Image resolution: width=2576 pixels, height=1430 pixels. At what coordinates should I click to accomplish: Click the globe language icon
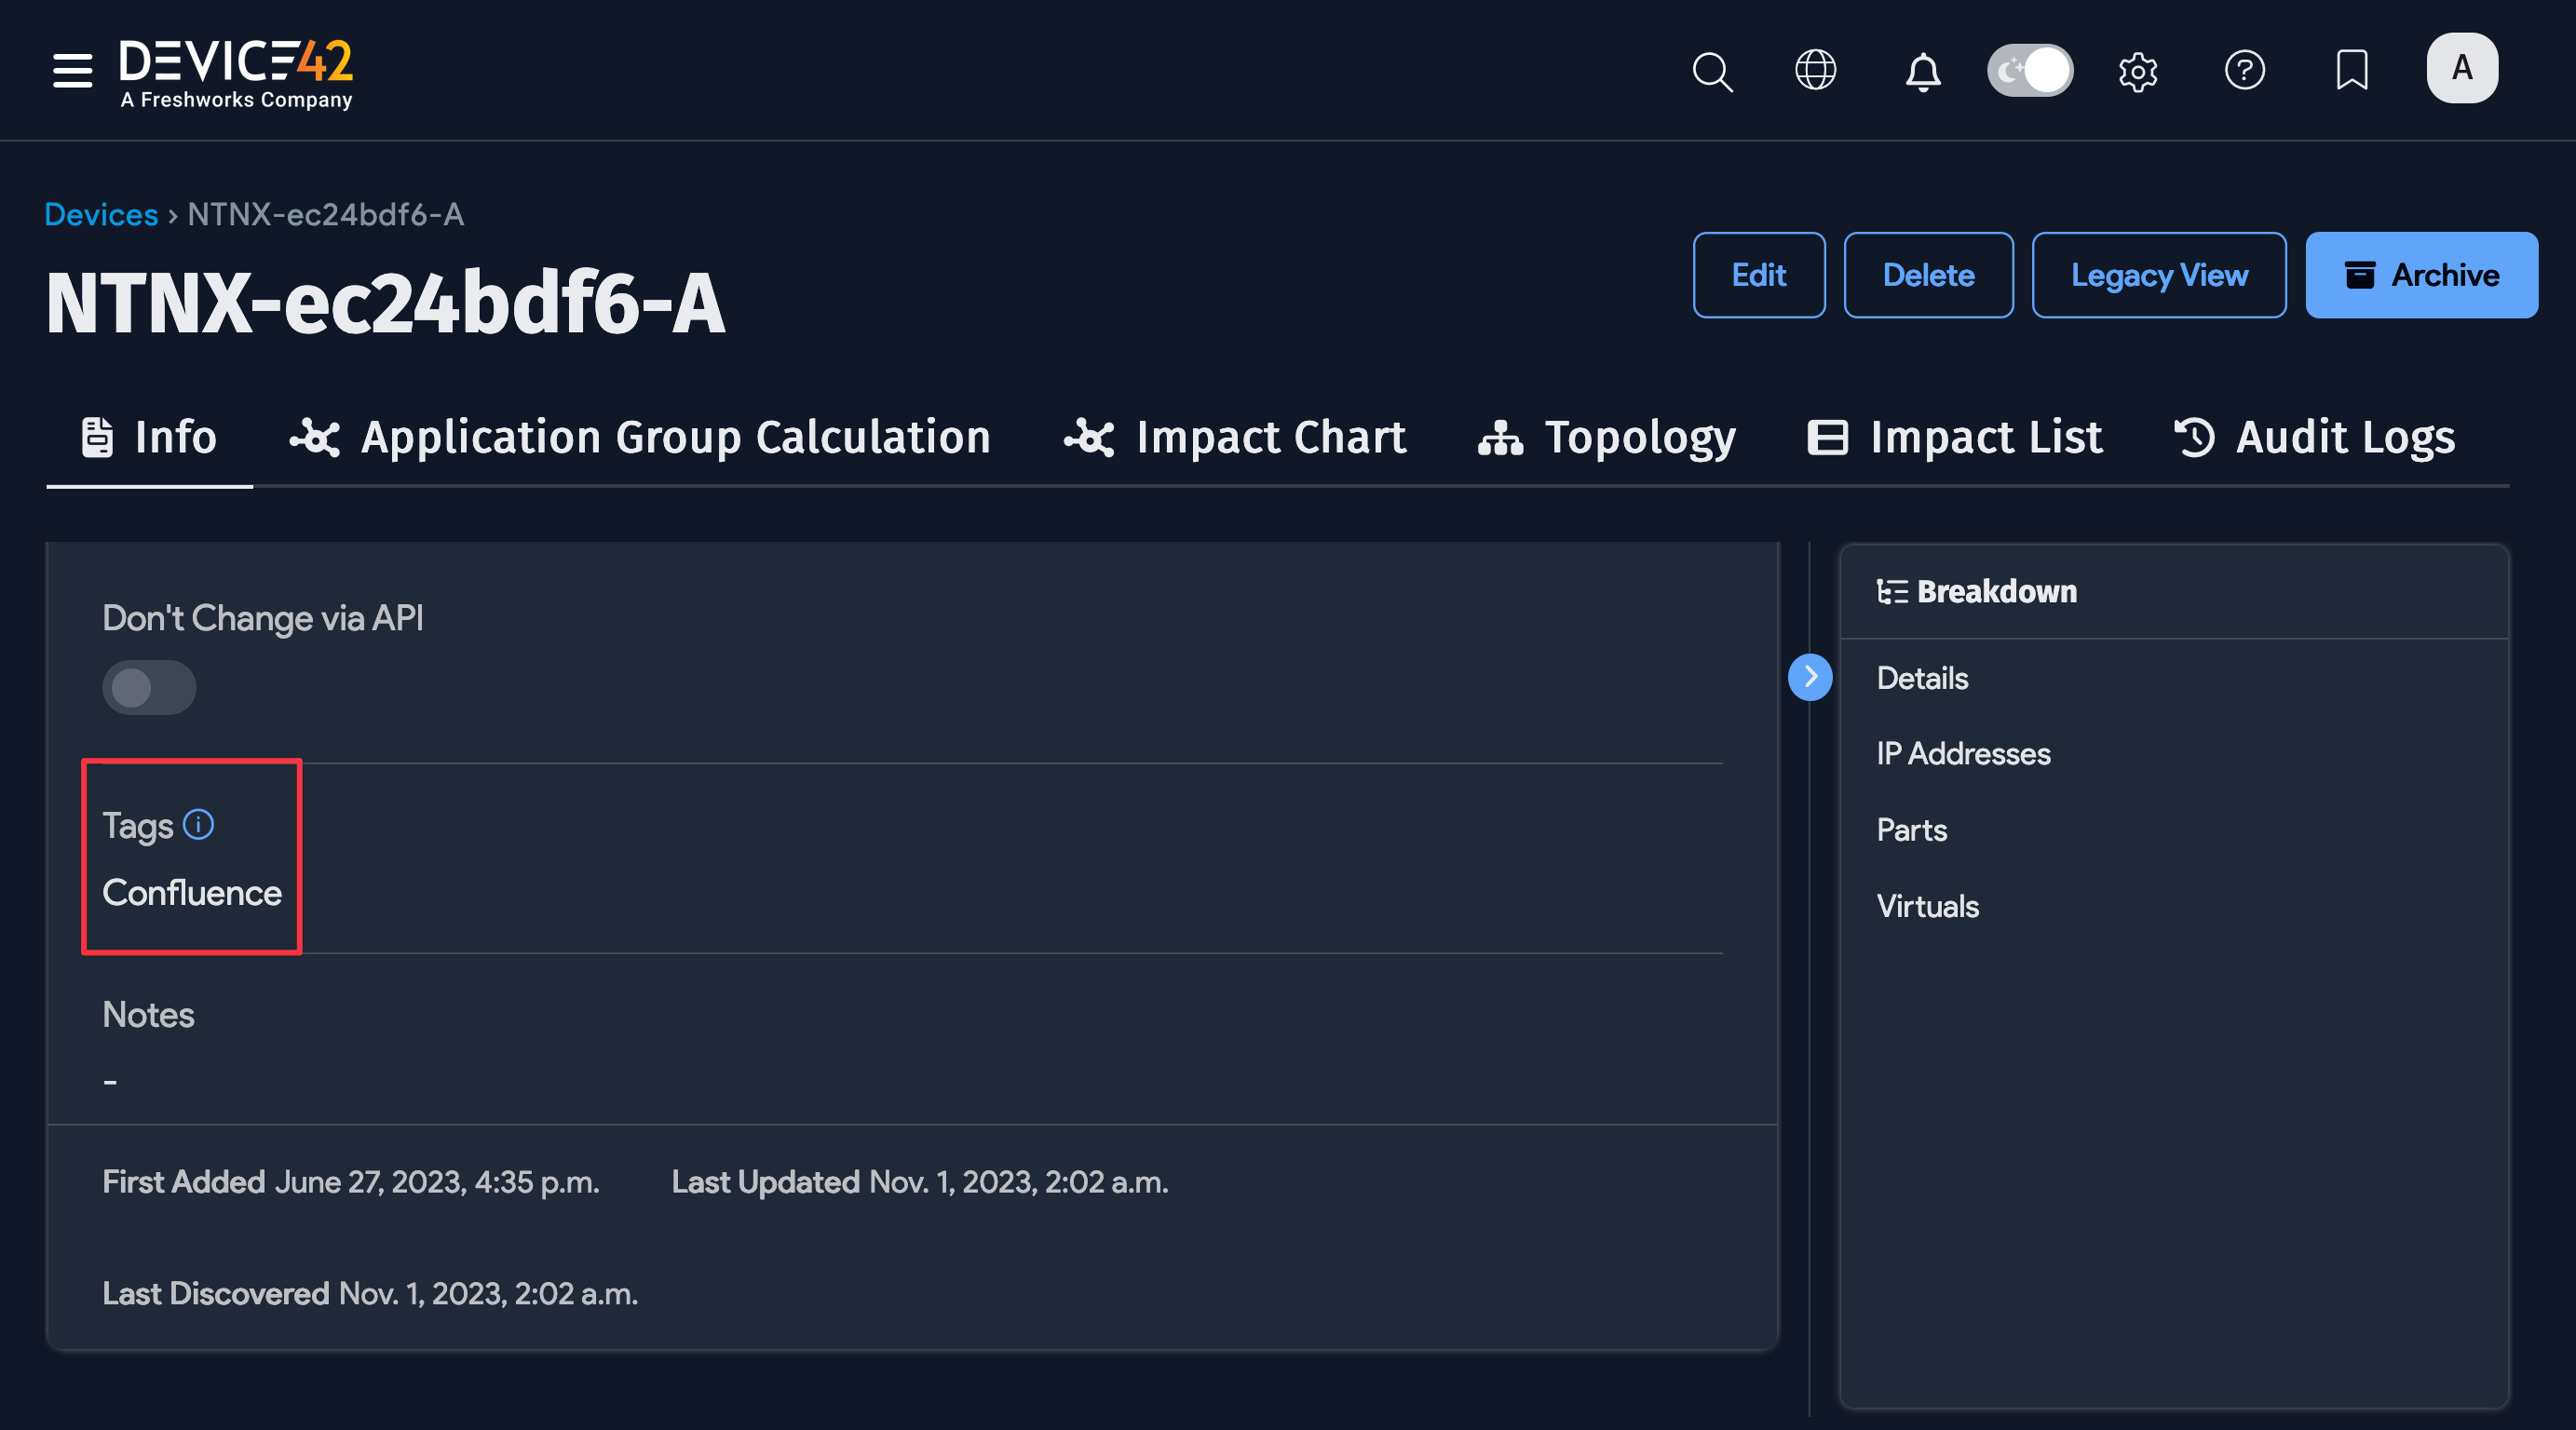click(1815, 70)
